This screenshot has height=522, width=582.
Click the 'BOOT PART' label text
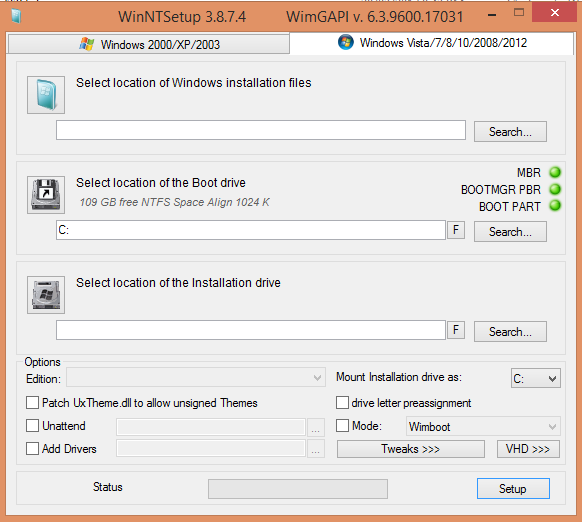tap(510, 206)
